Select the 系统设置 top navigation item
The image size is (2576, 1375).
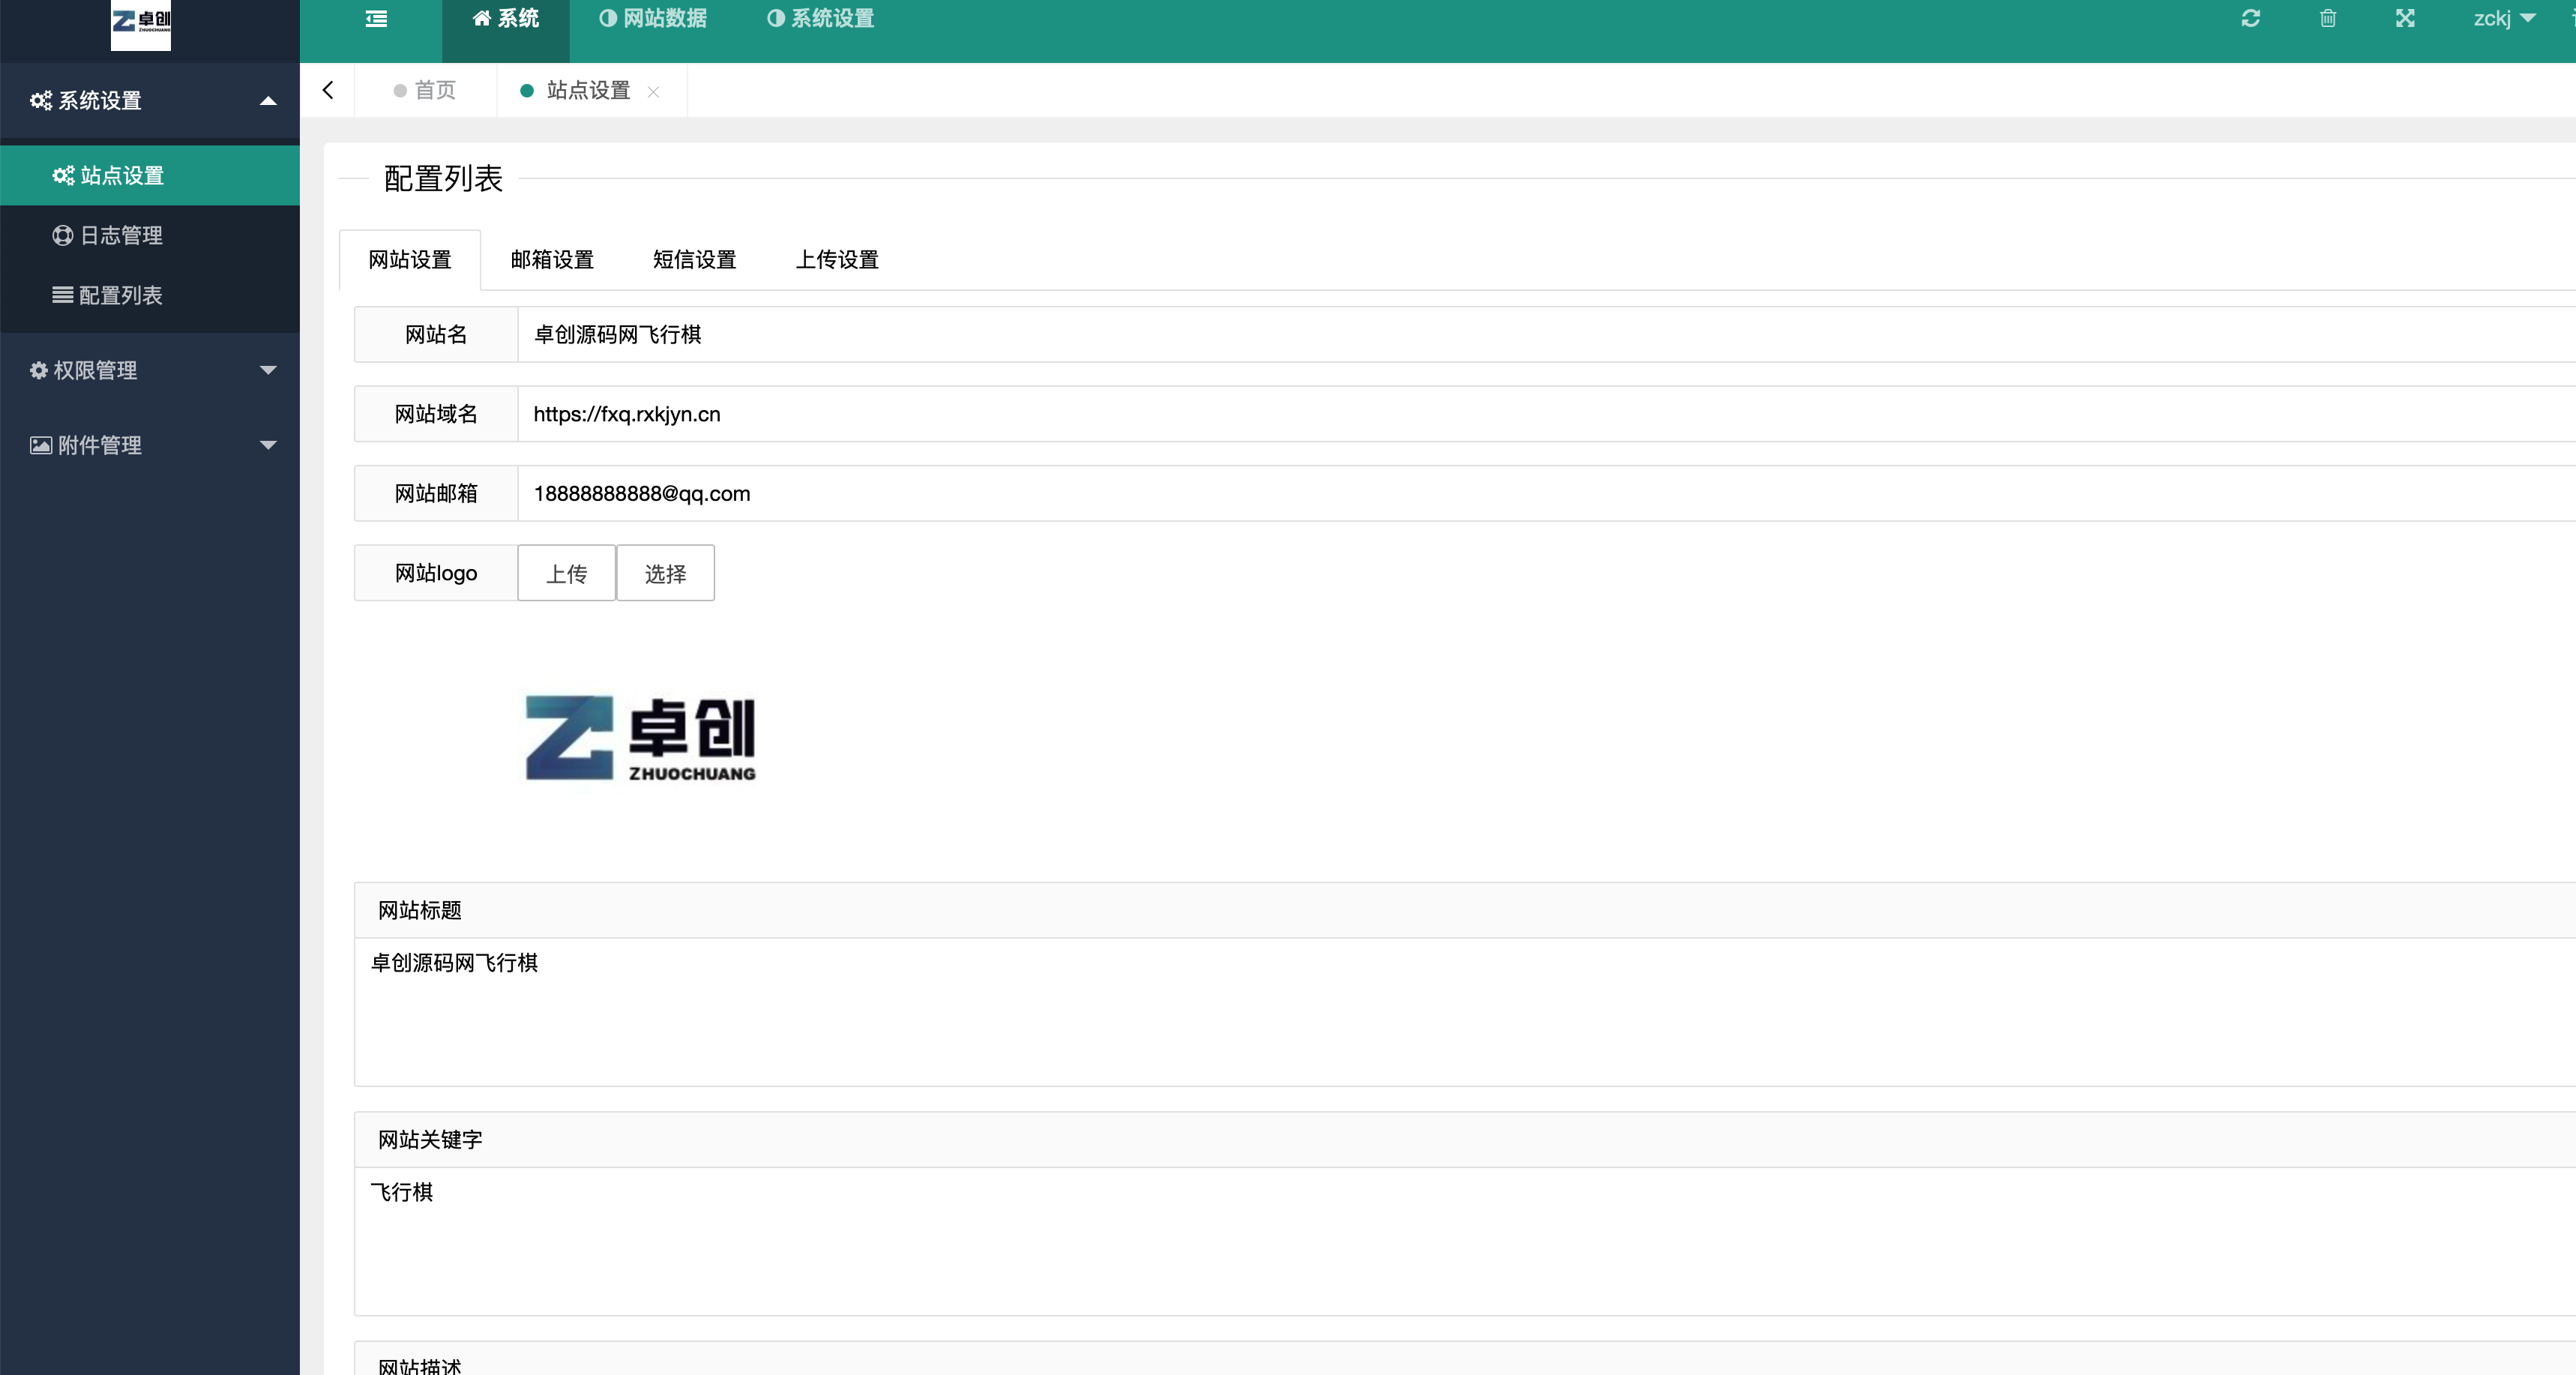[x=820, y=18]
